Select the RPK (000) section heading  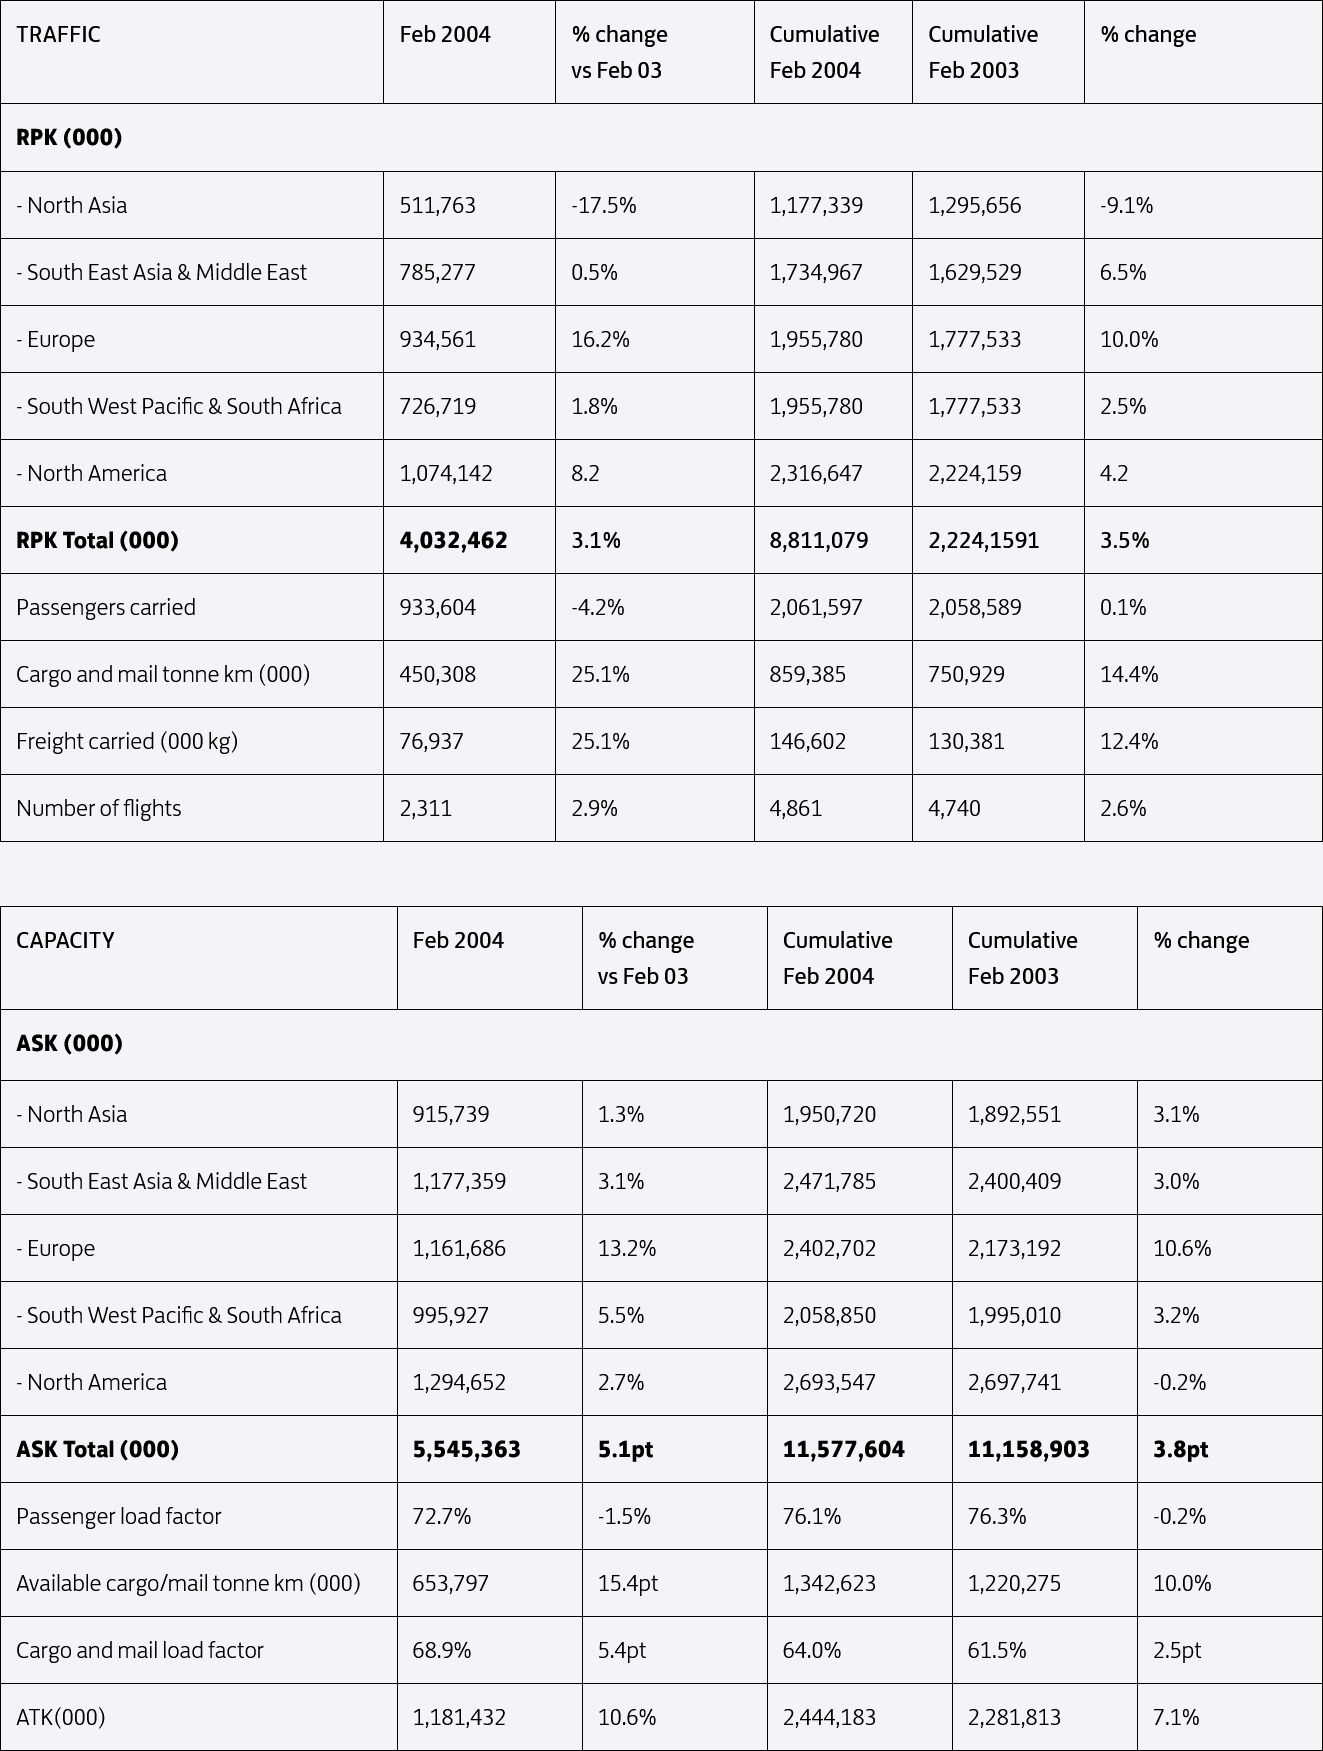69,138
